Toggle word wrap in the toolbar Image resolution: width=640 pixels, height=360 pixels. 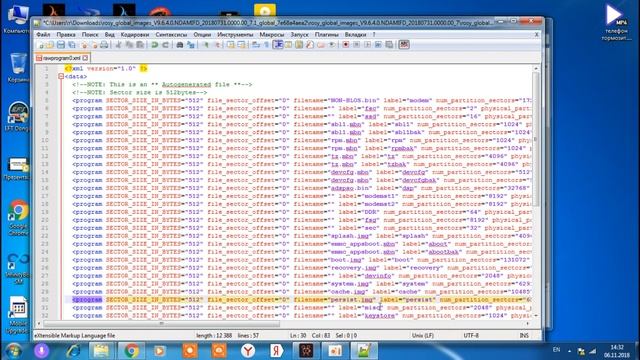click(256, 45)
